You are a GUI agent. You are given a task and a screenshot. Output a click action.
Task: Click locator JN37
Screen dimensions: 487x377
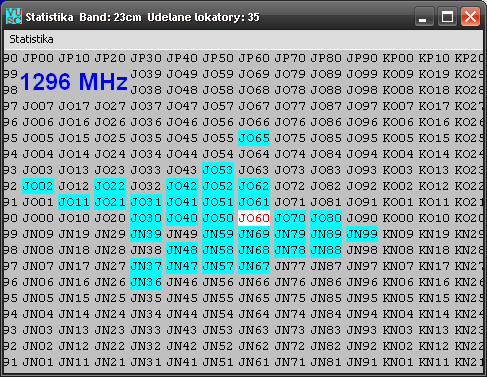146,266
